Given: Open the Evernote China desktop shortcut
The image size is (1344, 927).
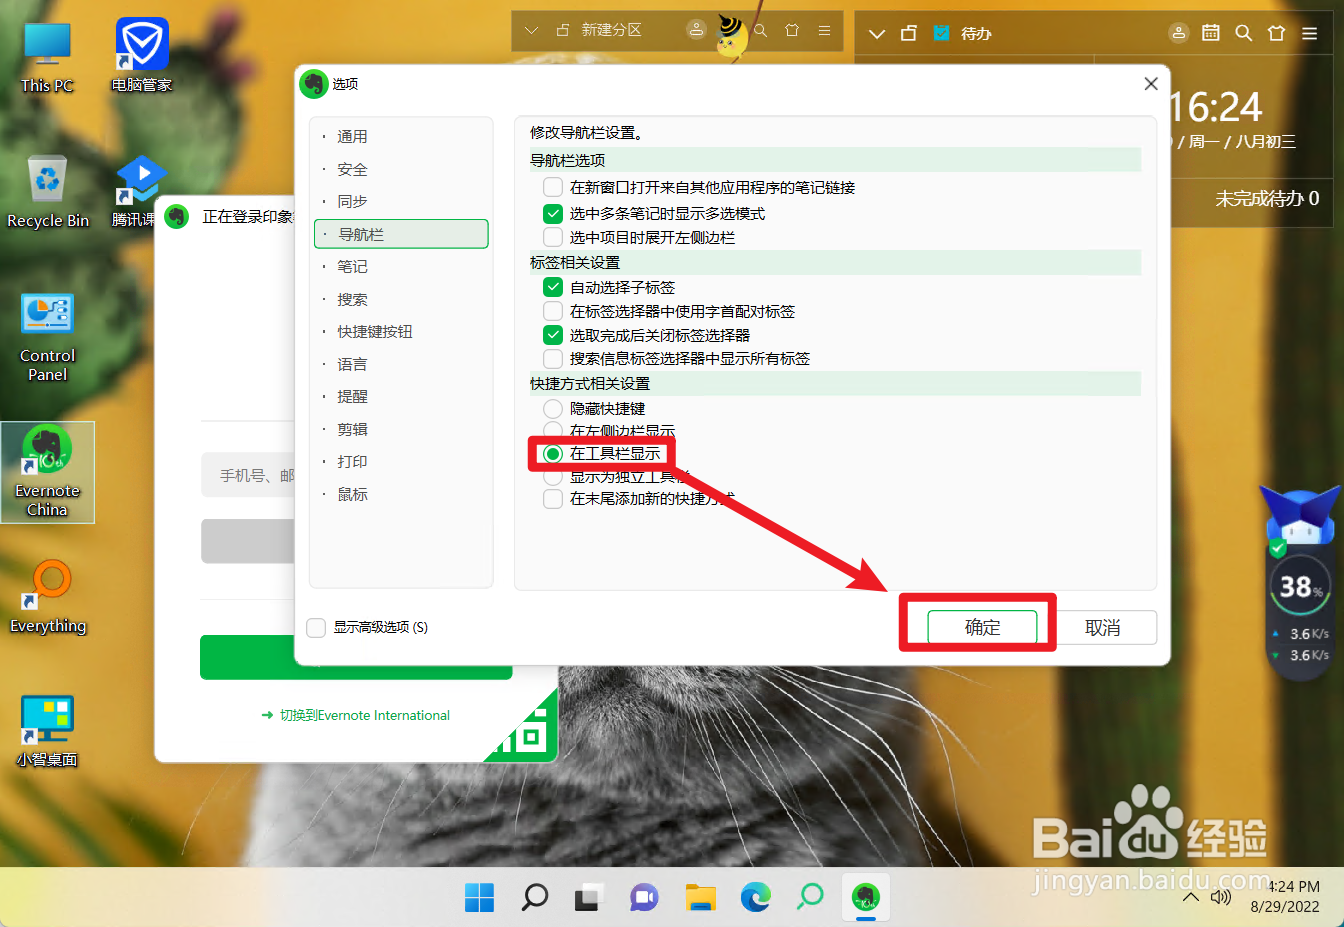Looking at the screenshot, I should pyautogui.click(x=47, y=472).
